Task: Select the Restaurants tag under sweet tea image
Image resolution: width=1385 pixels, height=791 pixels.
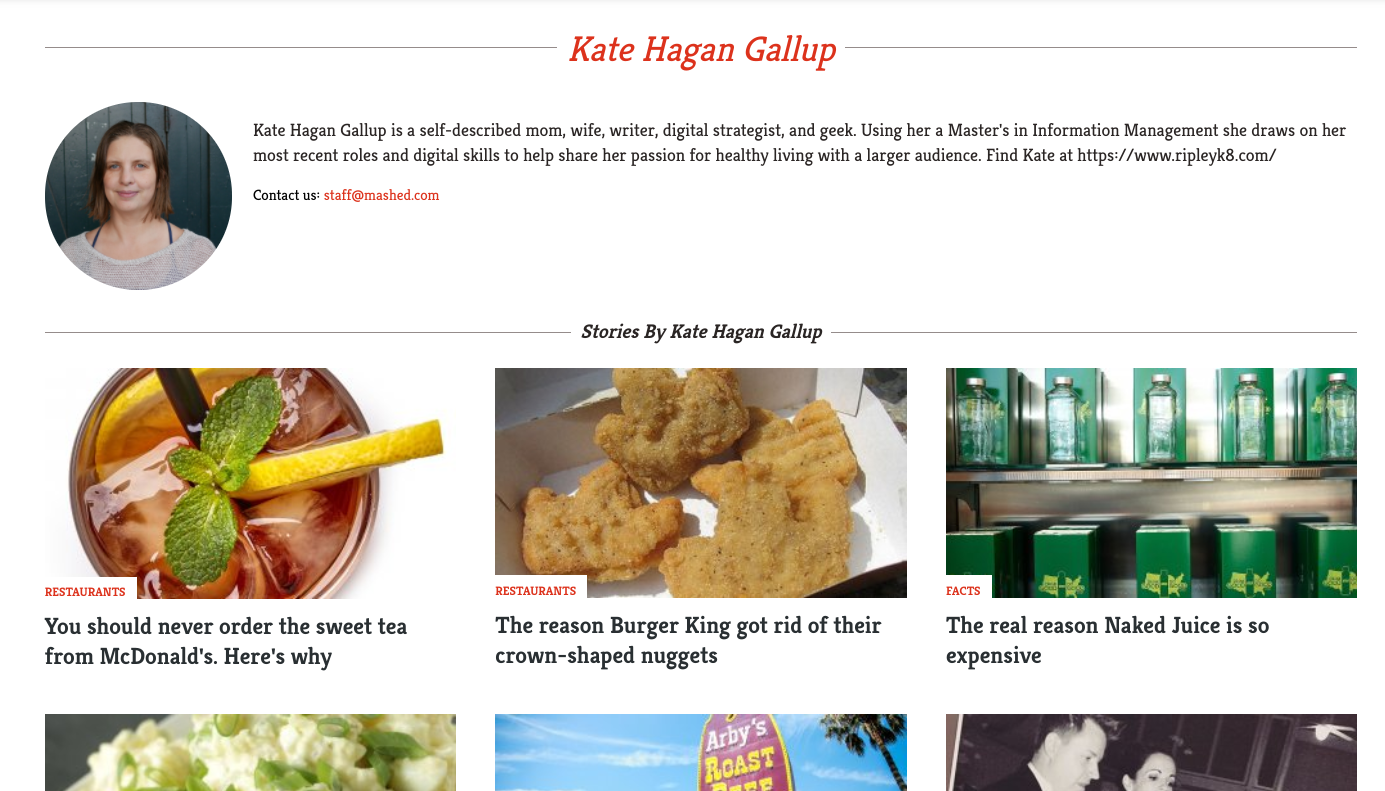Action: pos(85,592)
